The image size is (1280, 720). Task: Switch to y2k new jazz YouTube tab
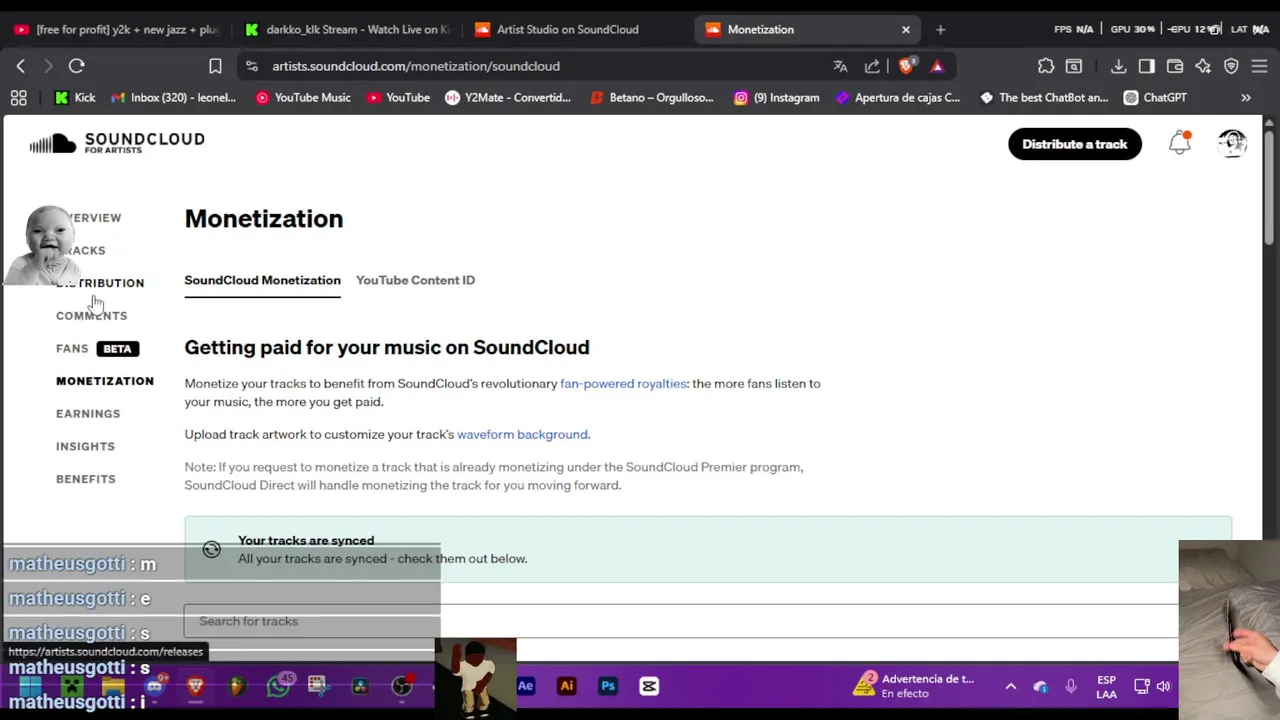(116, 29)
